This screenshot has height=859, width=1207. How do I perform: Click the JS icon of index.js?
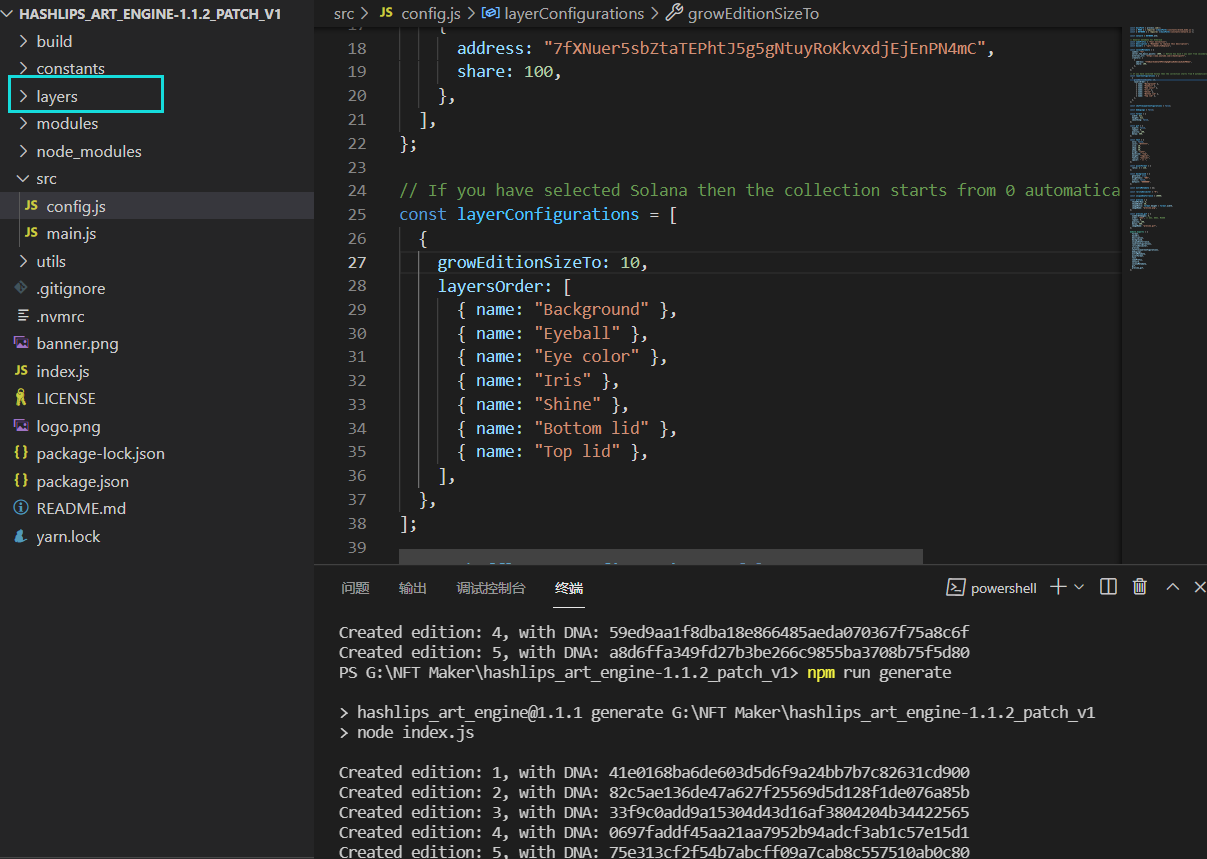[21, 371]
